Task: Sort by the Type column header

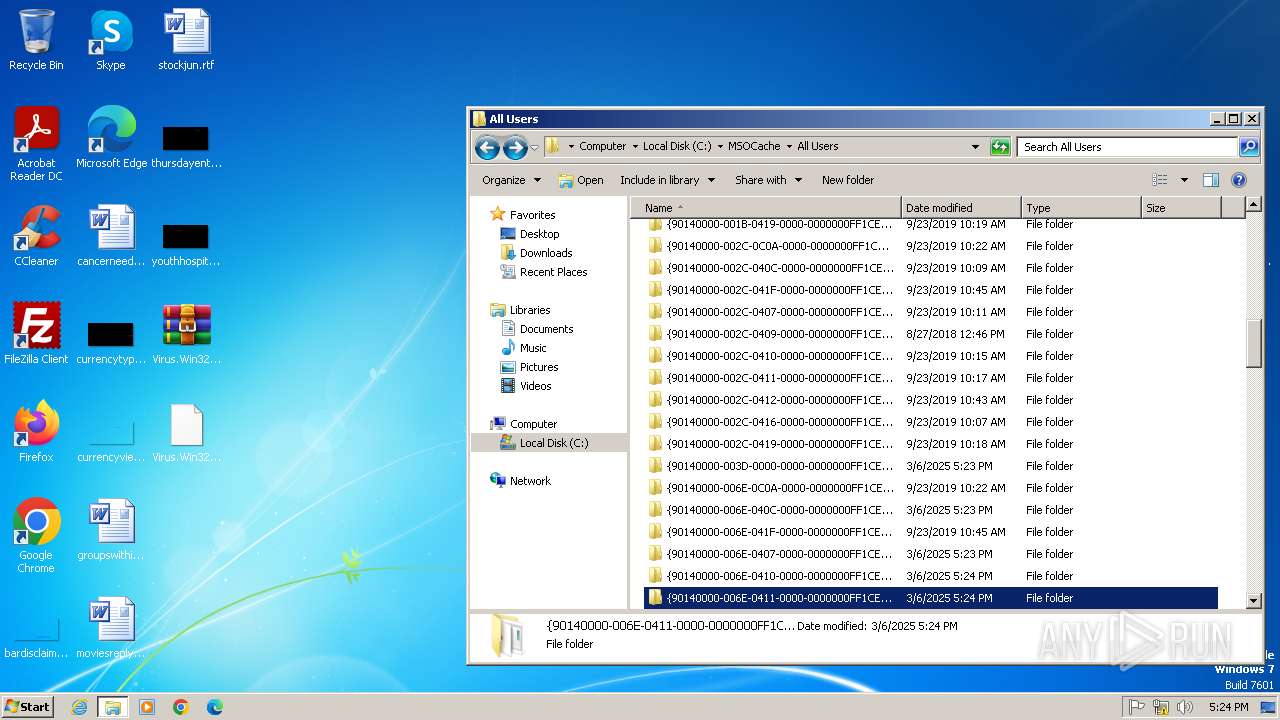Action: [1081, 208]
